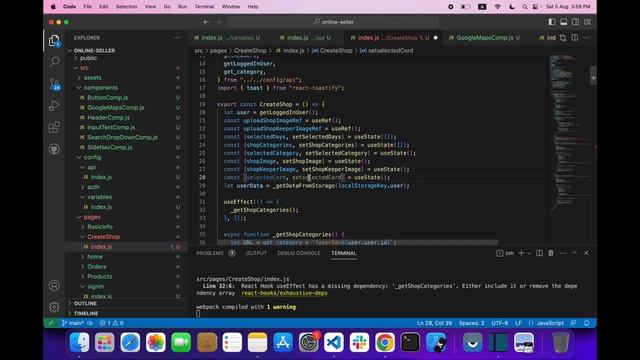Switch to DEBUG CONSOLE tab

tap(299, 253)
